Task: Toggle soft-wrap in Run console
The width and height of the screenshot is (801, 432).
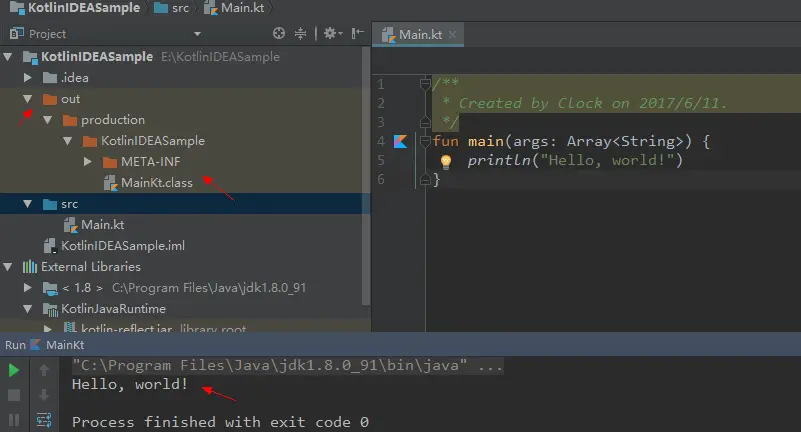Action: (44, 420)
